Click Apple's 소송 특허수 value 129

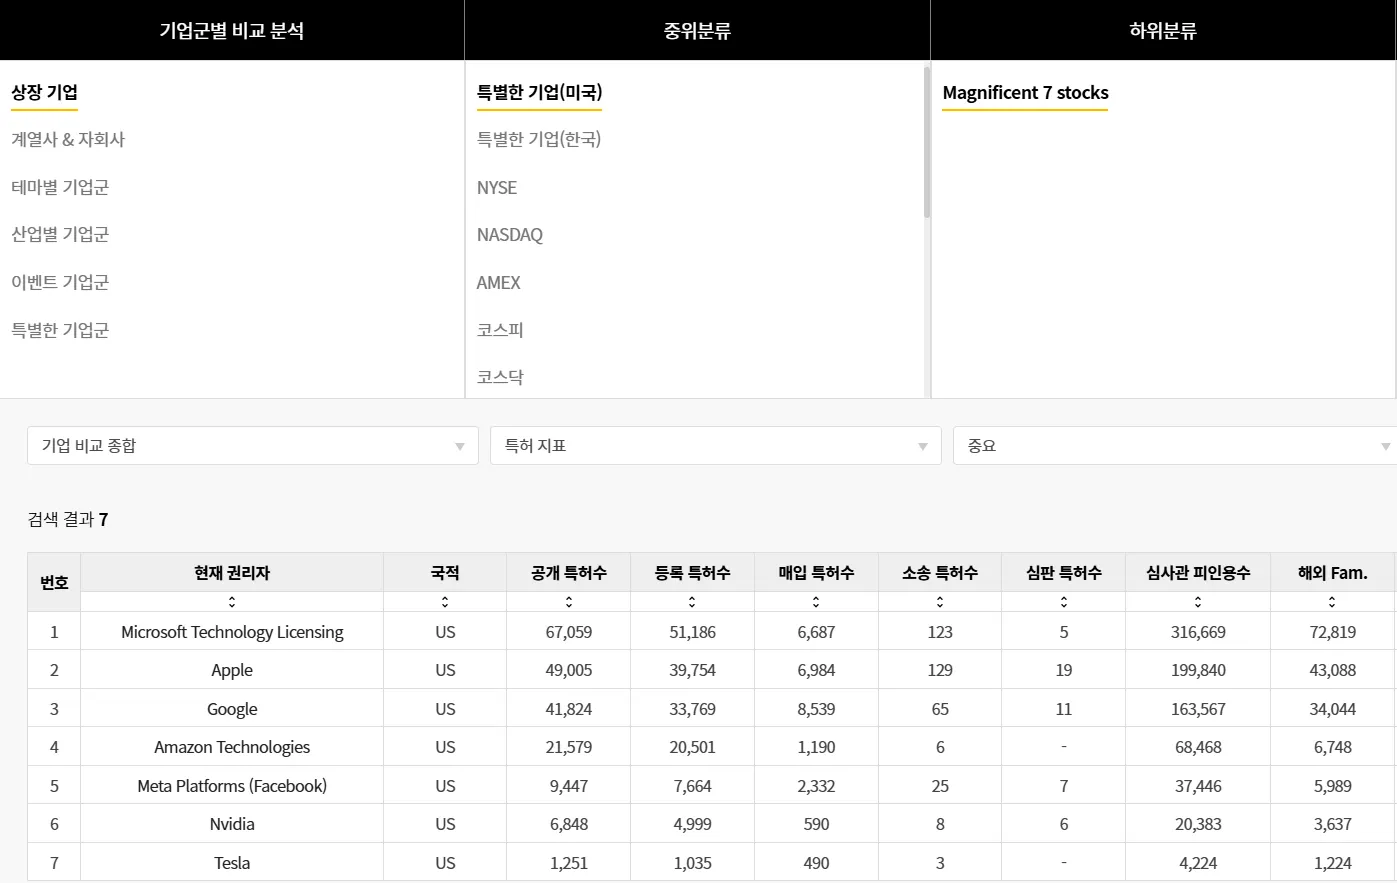[x=940, y=670]
